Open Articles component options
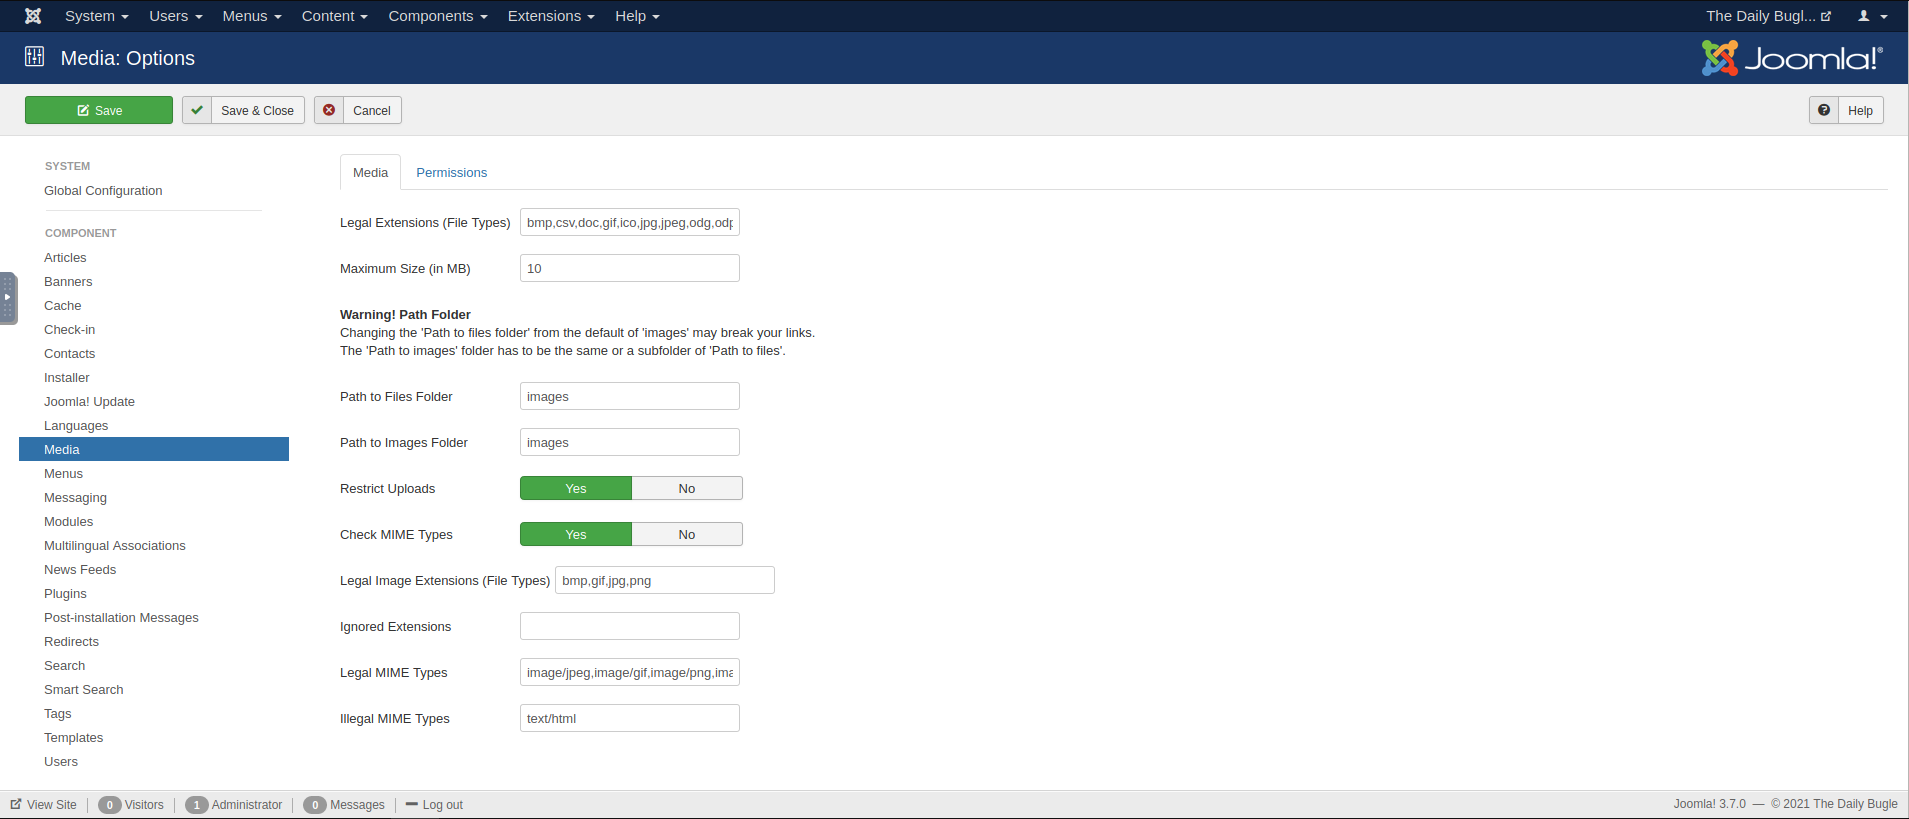 tap(65, 257)
